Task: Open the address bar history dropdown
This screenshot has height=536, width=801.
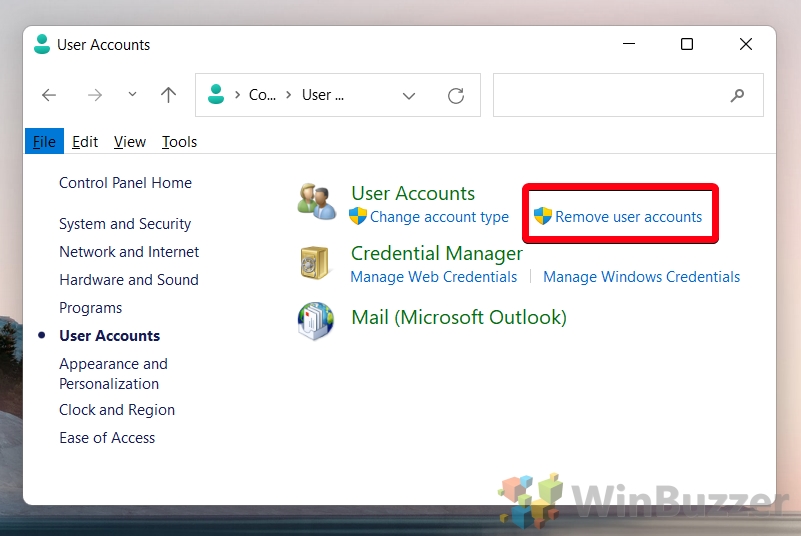Action: pos(409,96)
